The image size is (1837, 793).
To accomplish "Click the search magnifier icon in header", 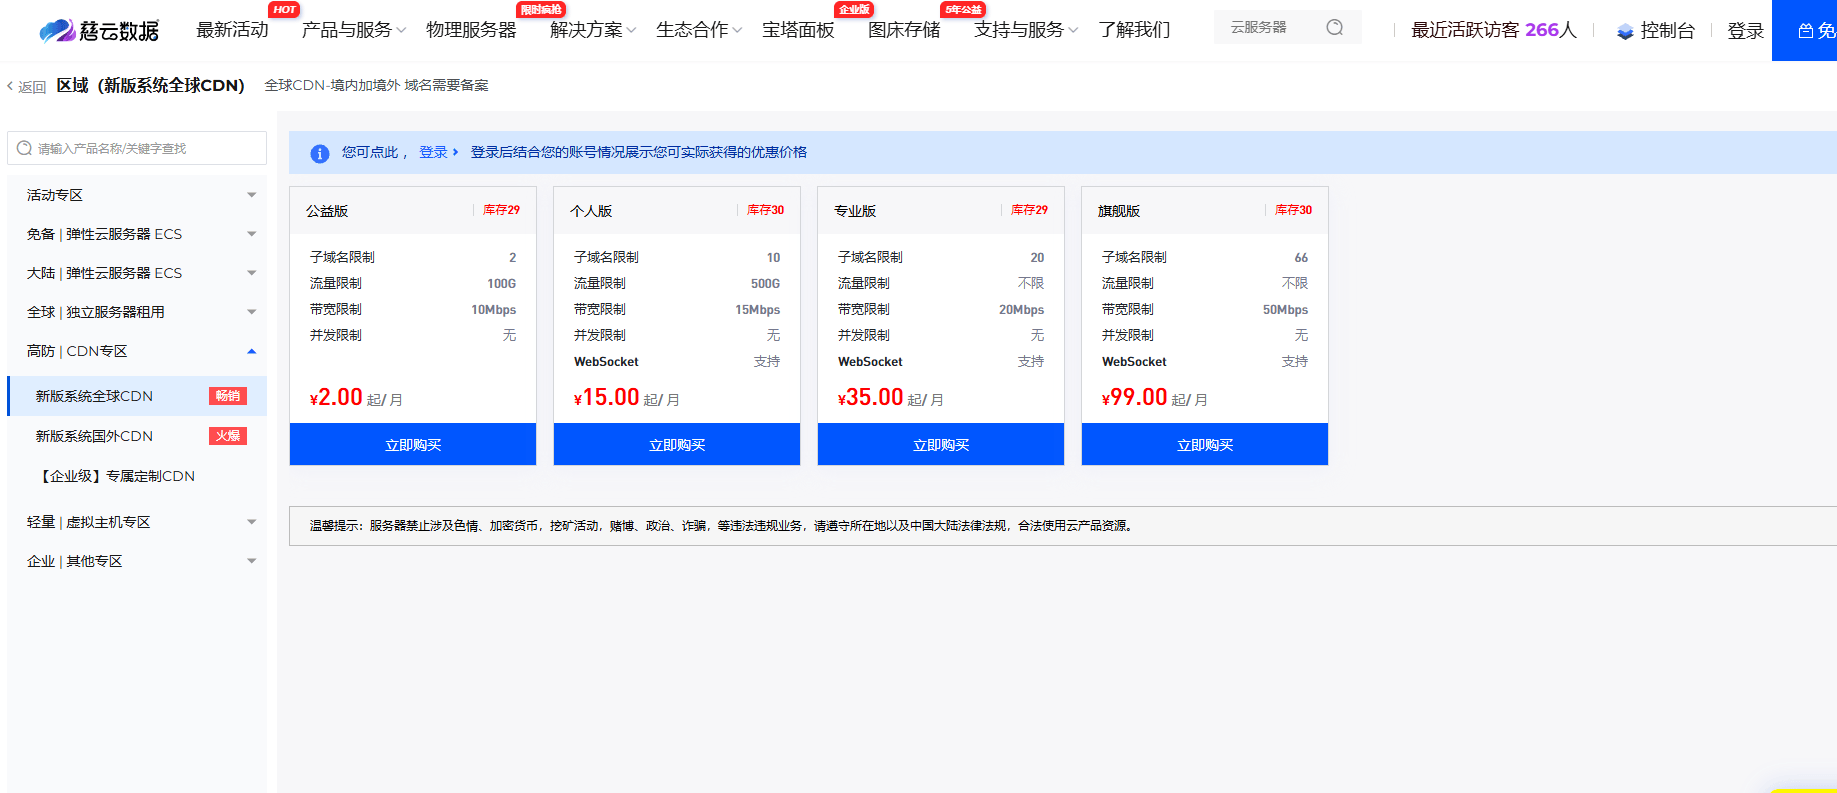I will (x=1335, y=27).
